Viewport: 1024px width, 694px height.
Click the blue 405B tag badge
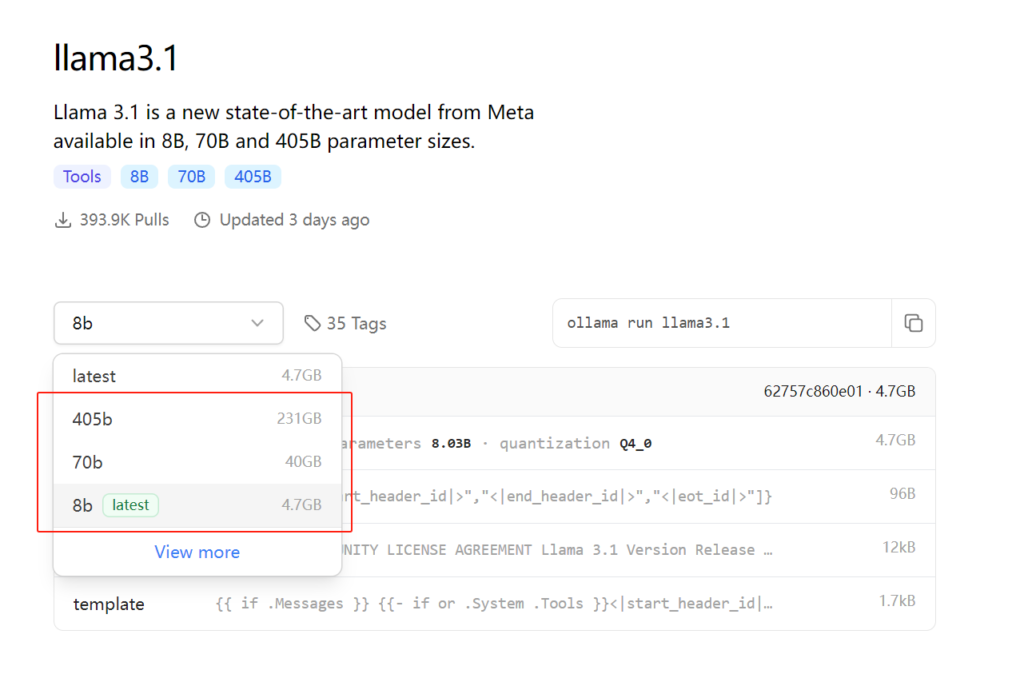pyautogui.click(x=253, y=177)
